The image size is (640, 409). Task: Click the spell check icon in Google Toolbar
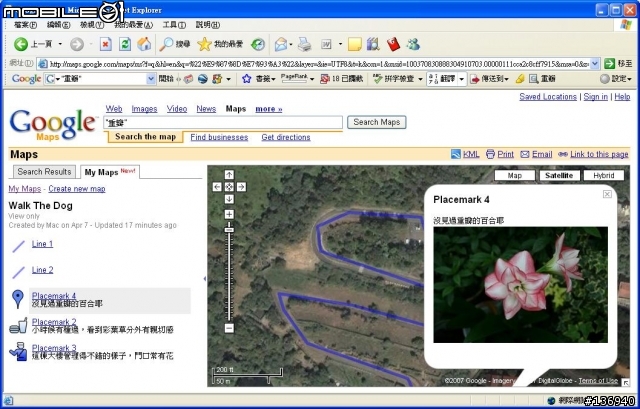click(378, 79)
